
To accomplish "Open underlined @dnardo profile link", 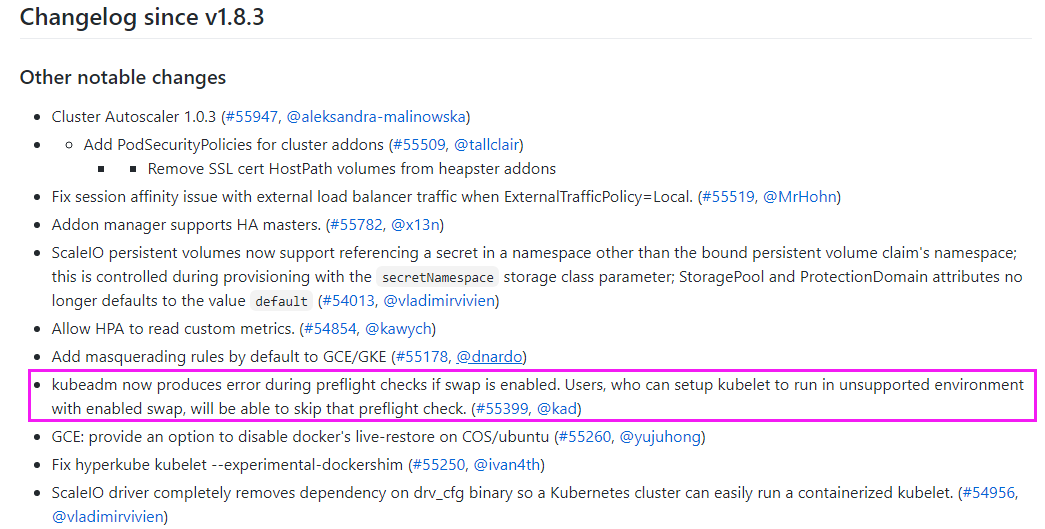I will click(489, 356).
